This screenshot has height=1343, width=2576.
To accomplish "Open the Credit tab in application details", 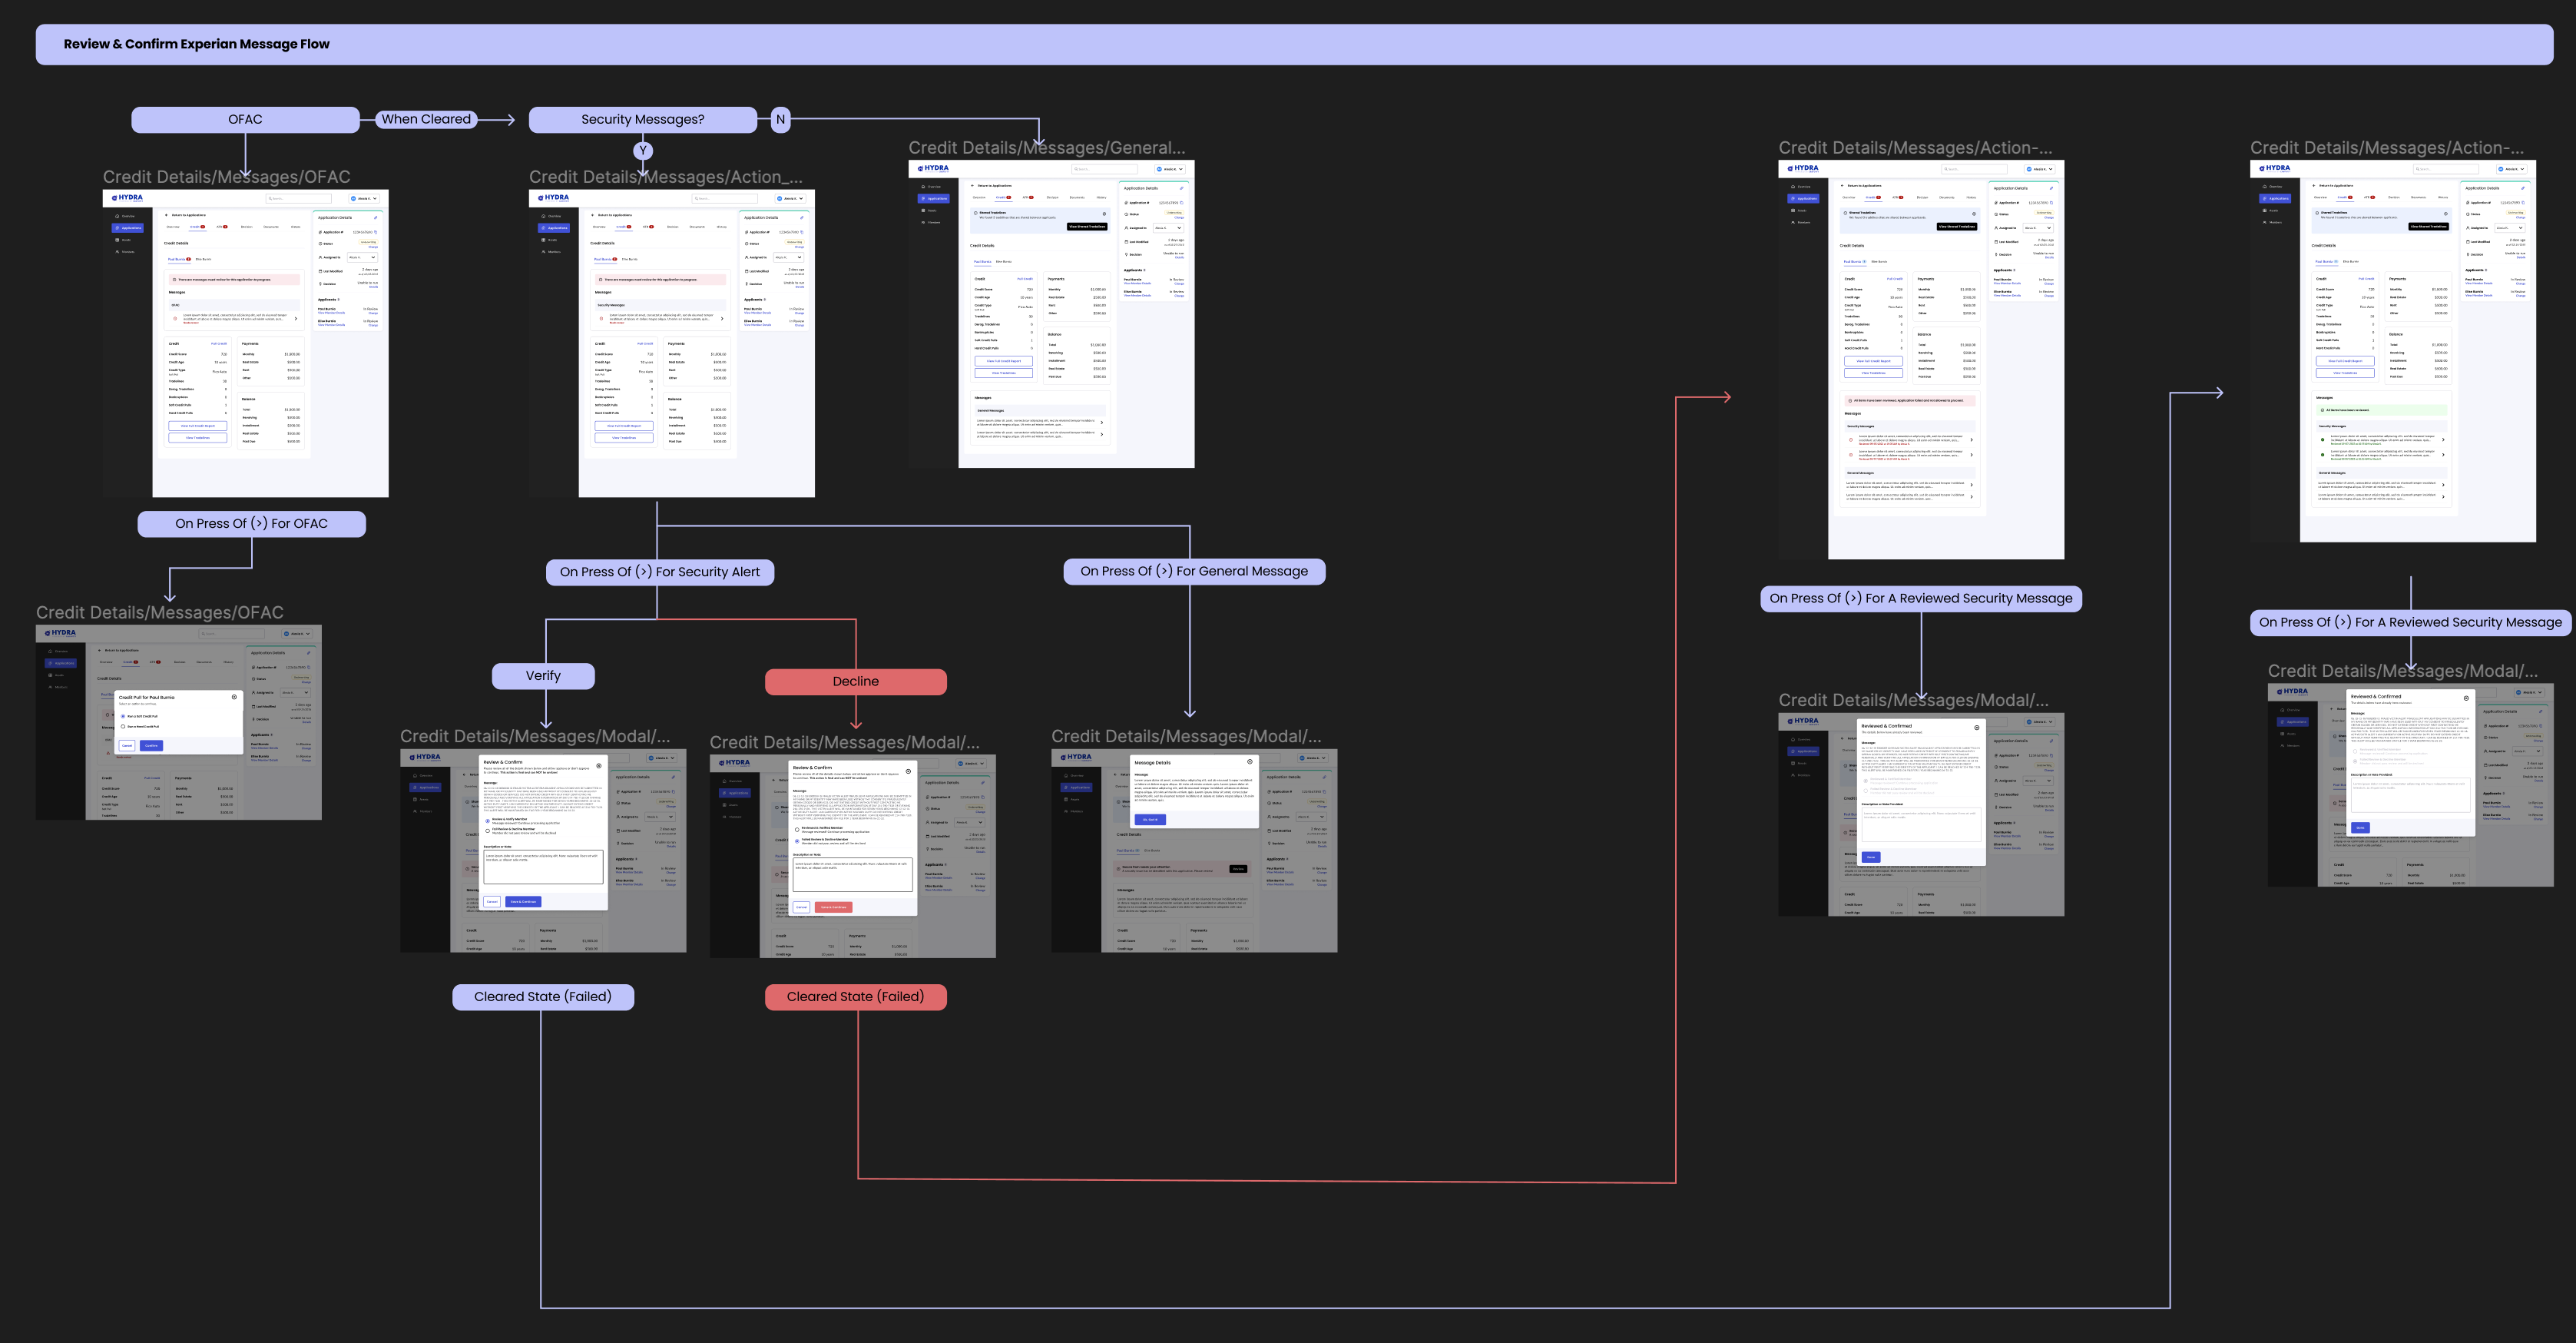I will tap(195, 227).
